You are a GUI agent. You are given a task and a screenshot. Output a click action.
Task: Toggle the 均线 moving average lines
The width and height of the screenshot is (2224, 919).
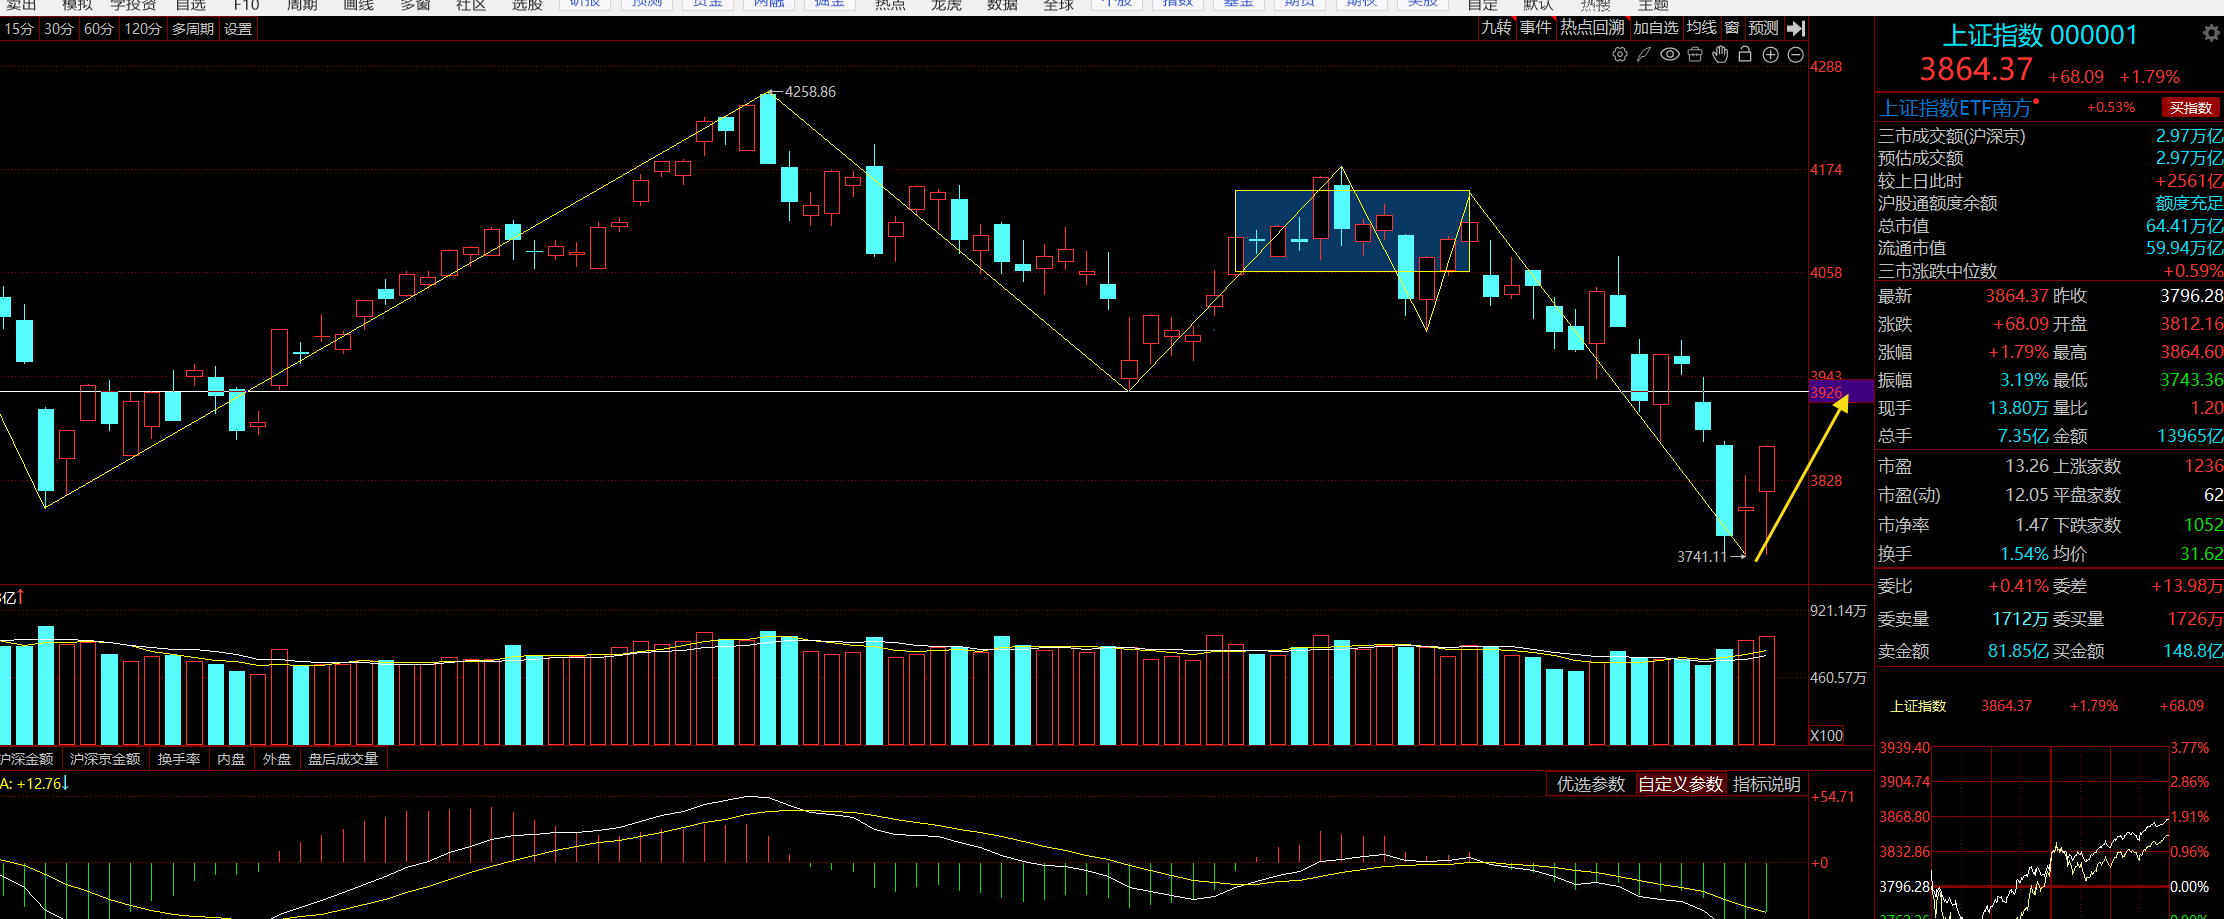tap(1701, 28)
